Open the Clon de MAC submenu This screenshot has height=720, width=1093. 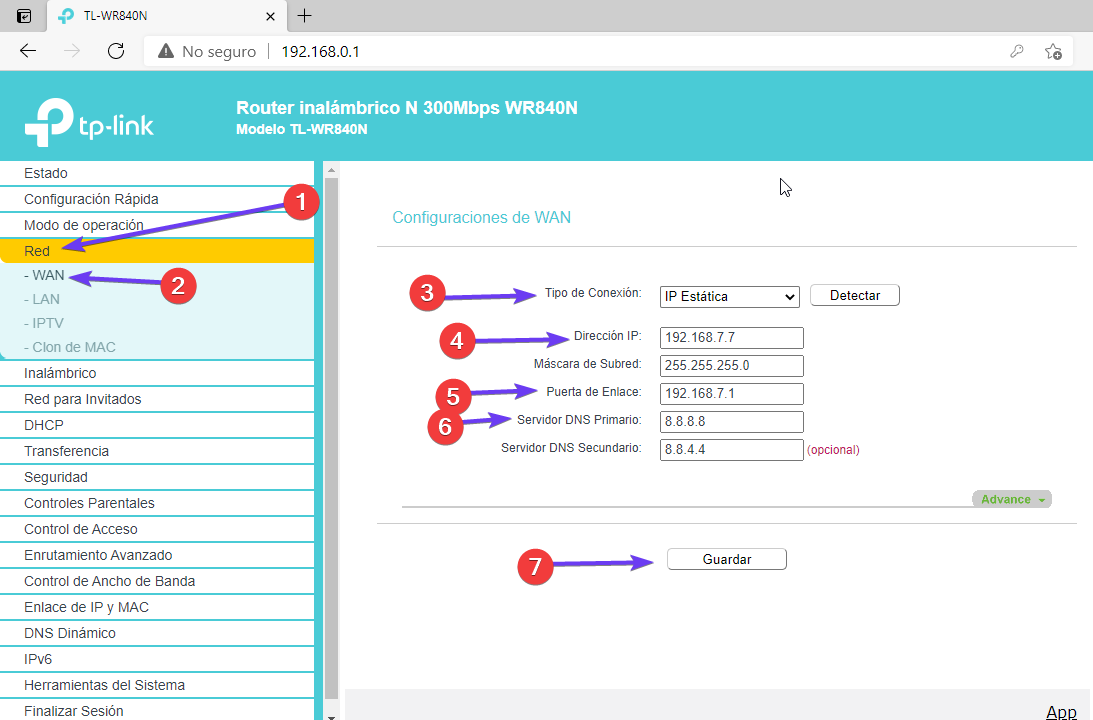[x=73, y=347]
